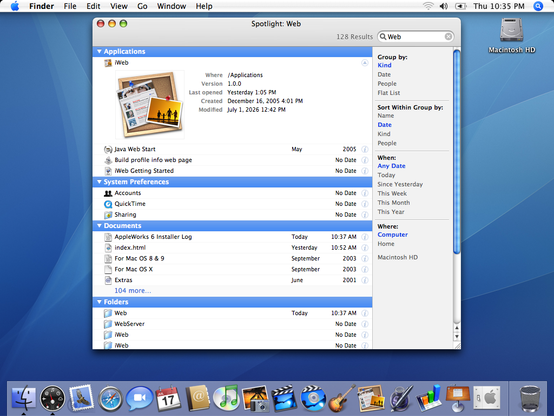Screen dimensions: 554x416
Task: Group results by Date
Action: tap(384, 74)
